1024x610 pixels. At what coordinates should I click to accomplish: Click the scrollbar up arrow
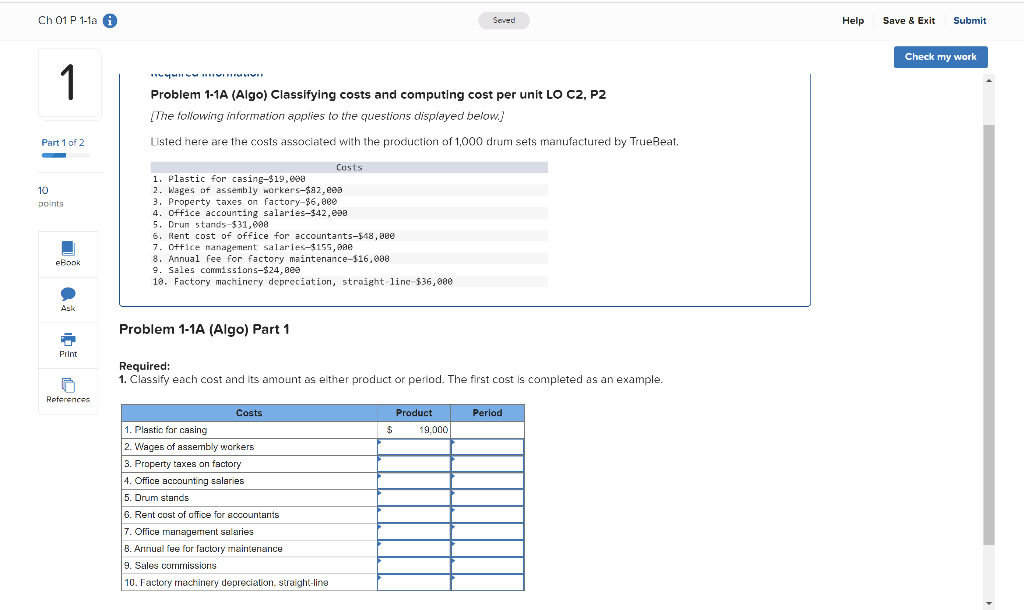[x=989, y=80]
